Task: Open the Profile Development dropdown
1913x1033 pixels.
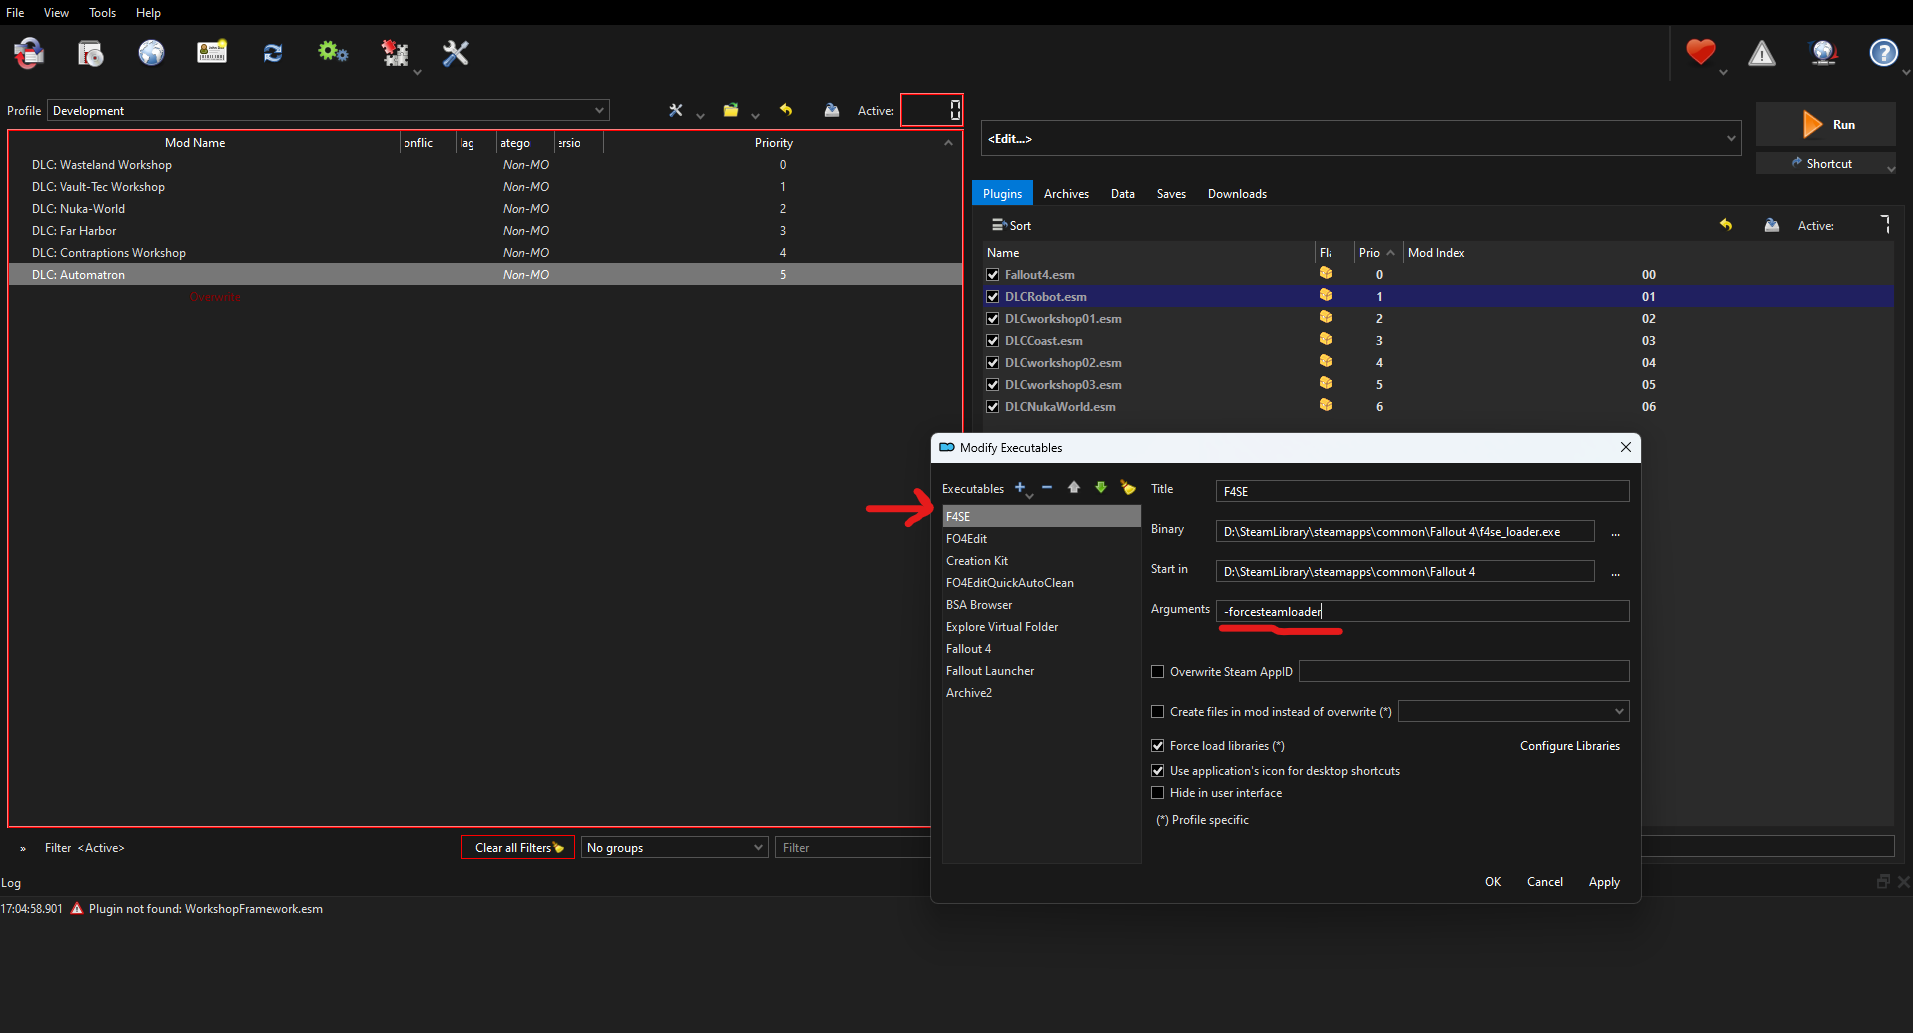Action: click(328, 110)
